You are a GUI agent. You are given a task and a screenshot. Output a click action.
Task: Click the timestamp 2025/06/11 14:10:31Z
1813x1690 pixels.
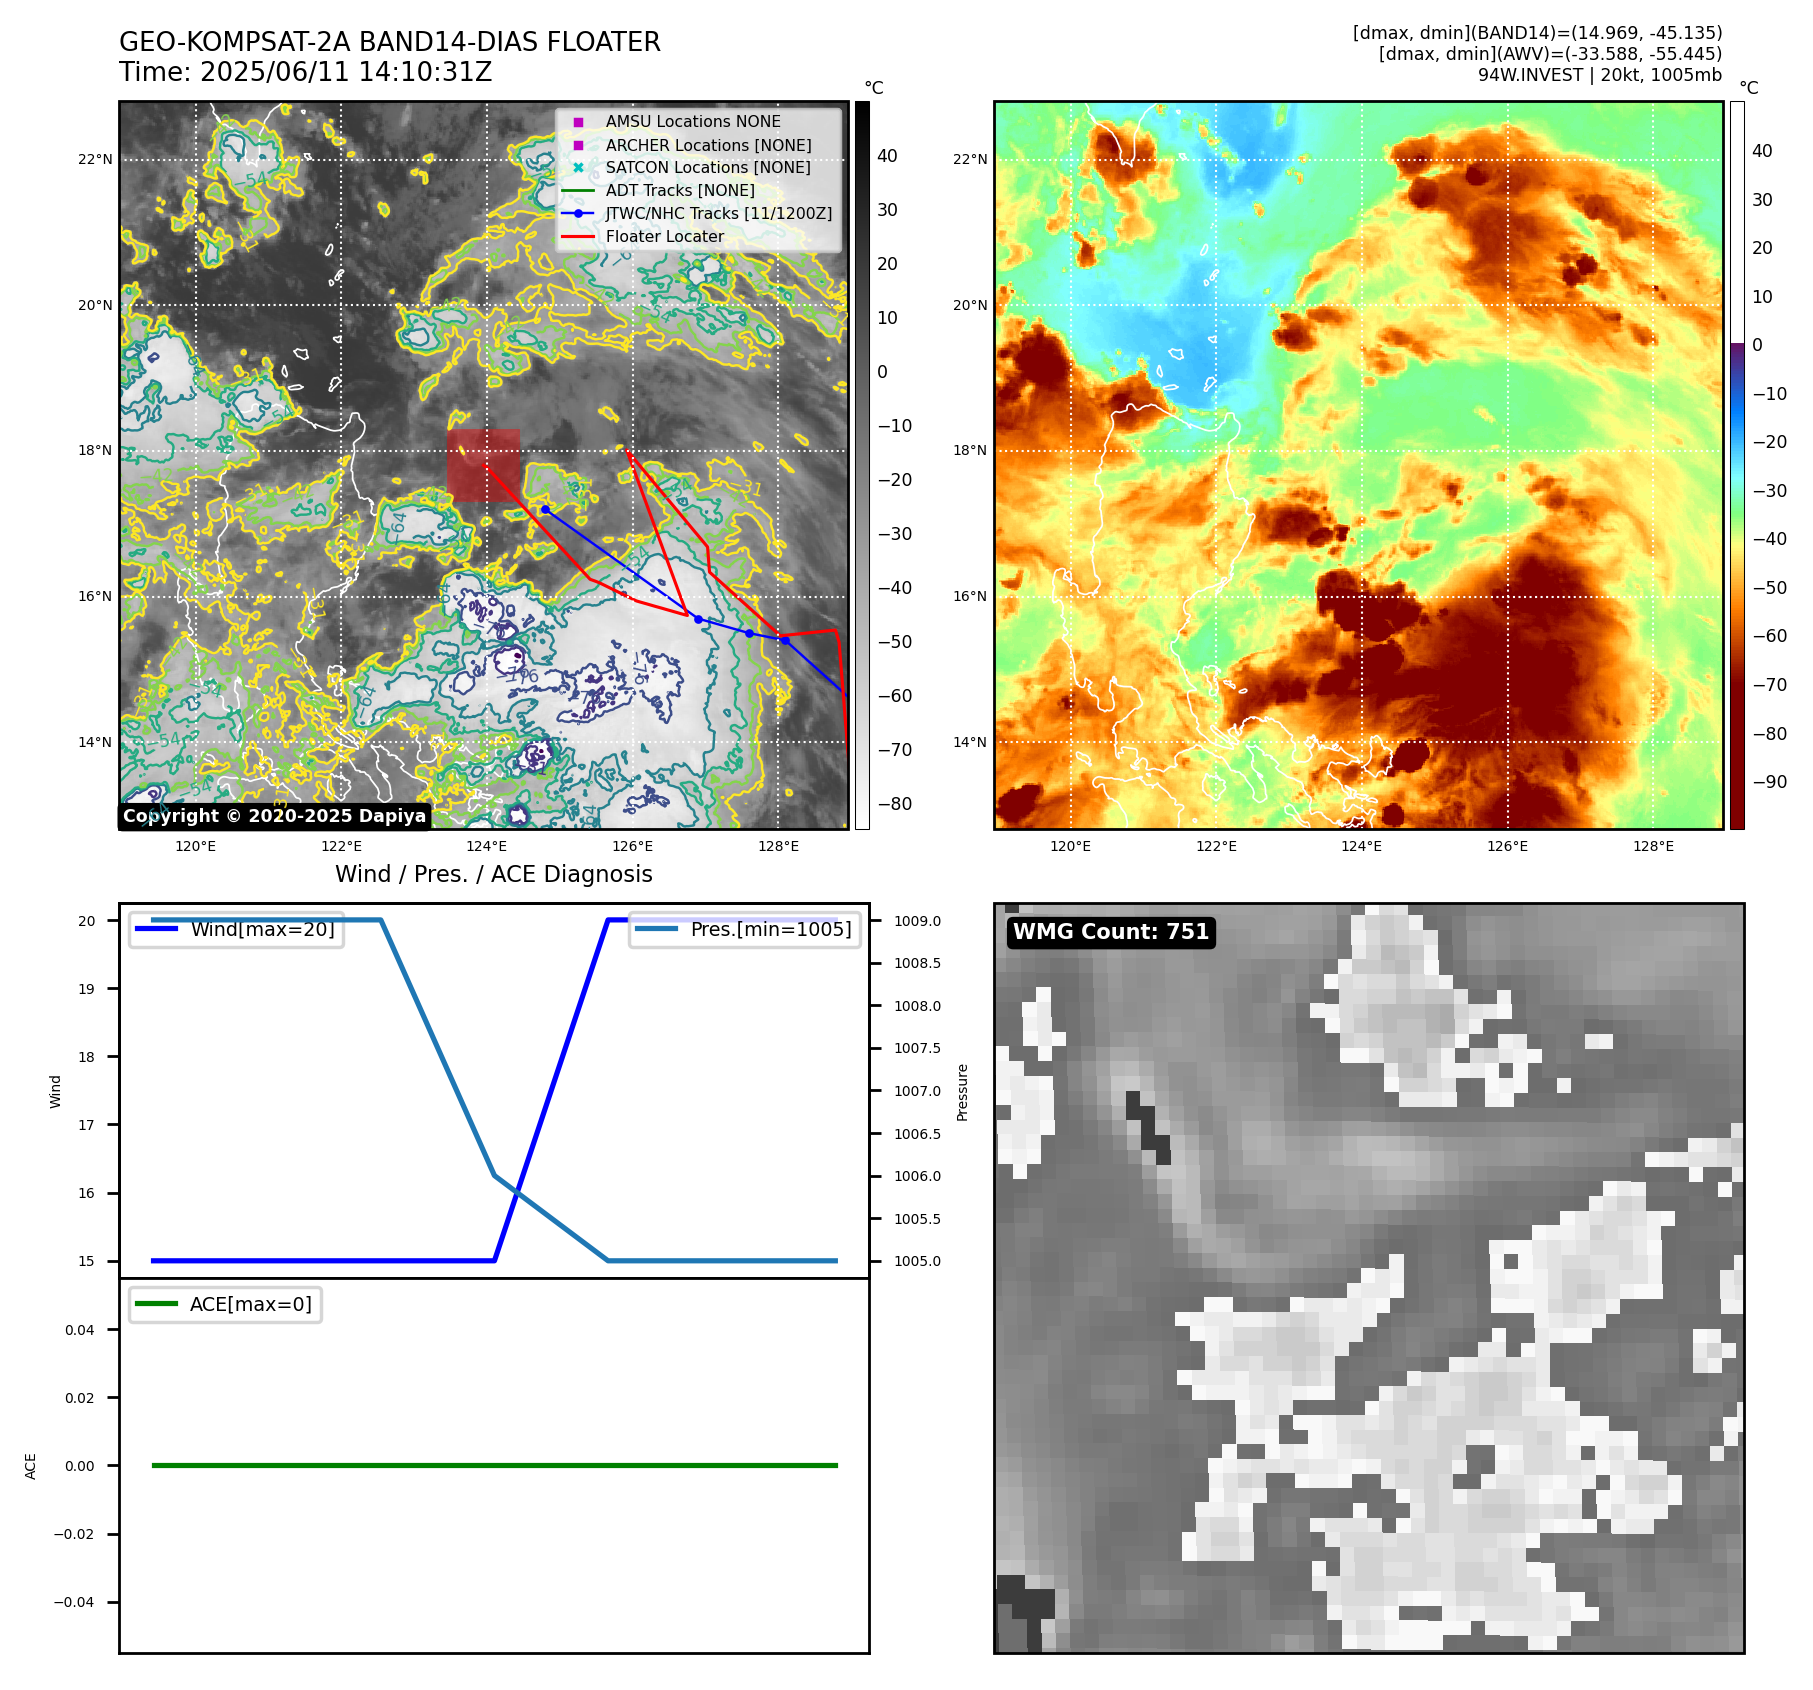coord(346,72)
